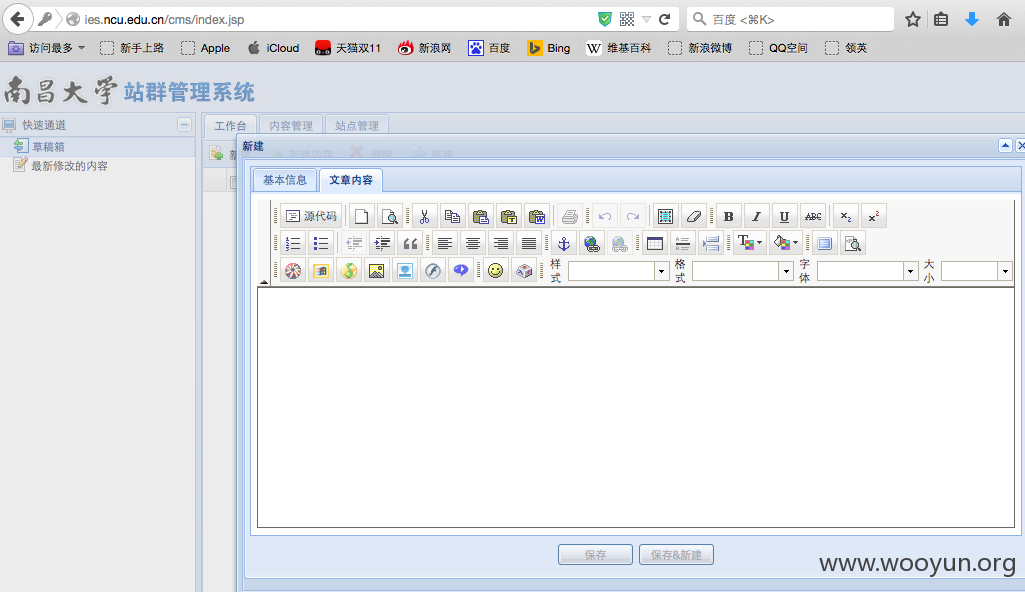
Task: Click the 保存 button
Action: click(595, 555)
